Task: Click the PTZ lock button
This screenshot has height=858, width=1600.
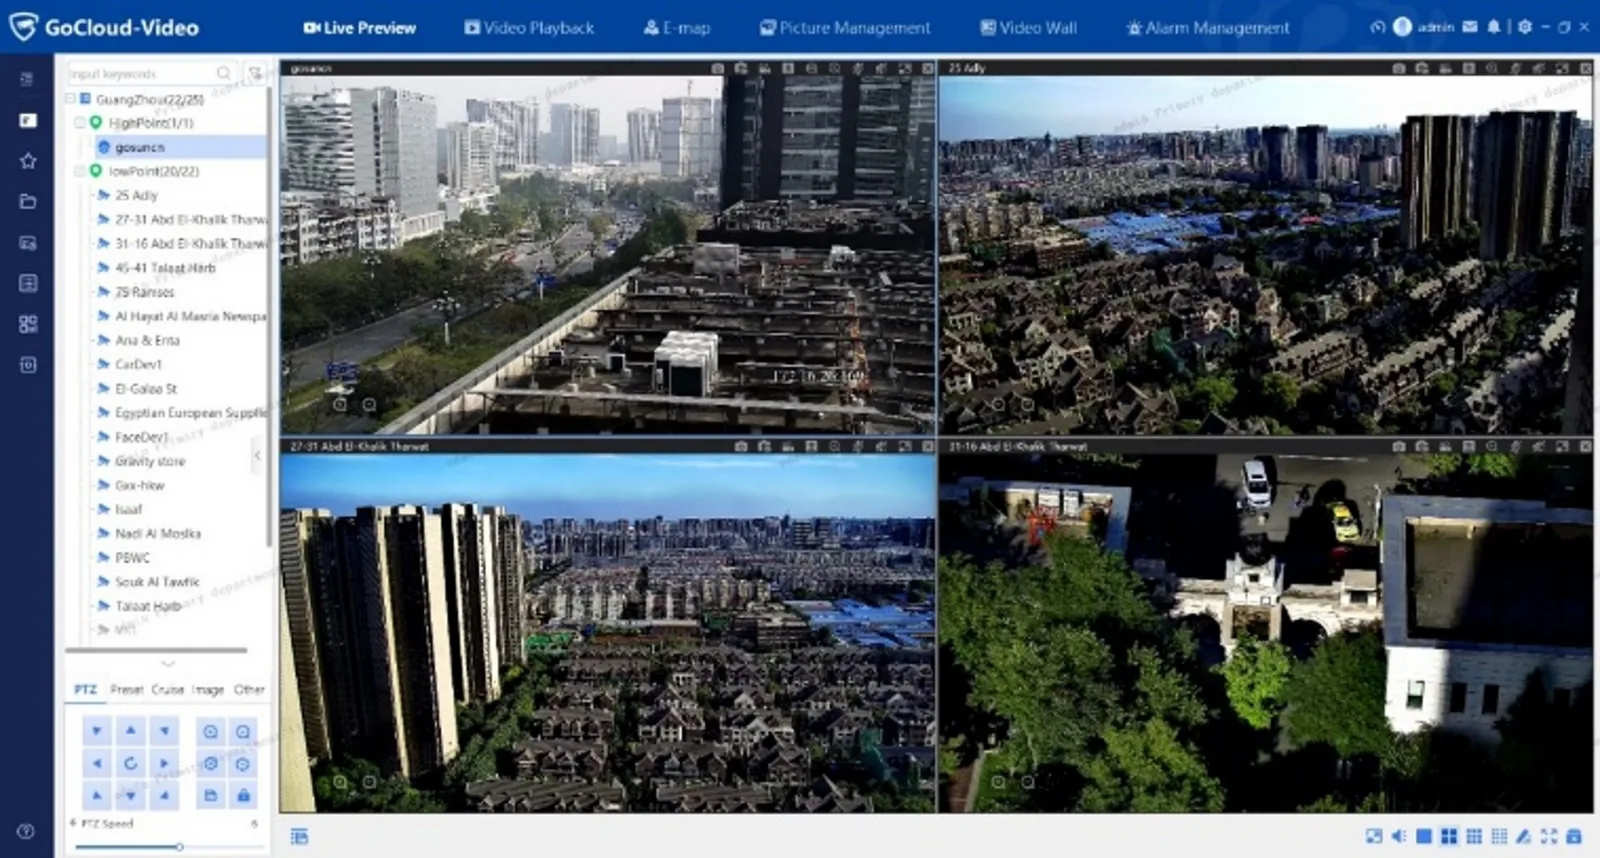Action: (243, 796)
